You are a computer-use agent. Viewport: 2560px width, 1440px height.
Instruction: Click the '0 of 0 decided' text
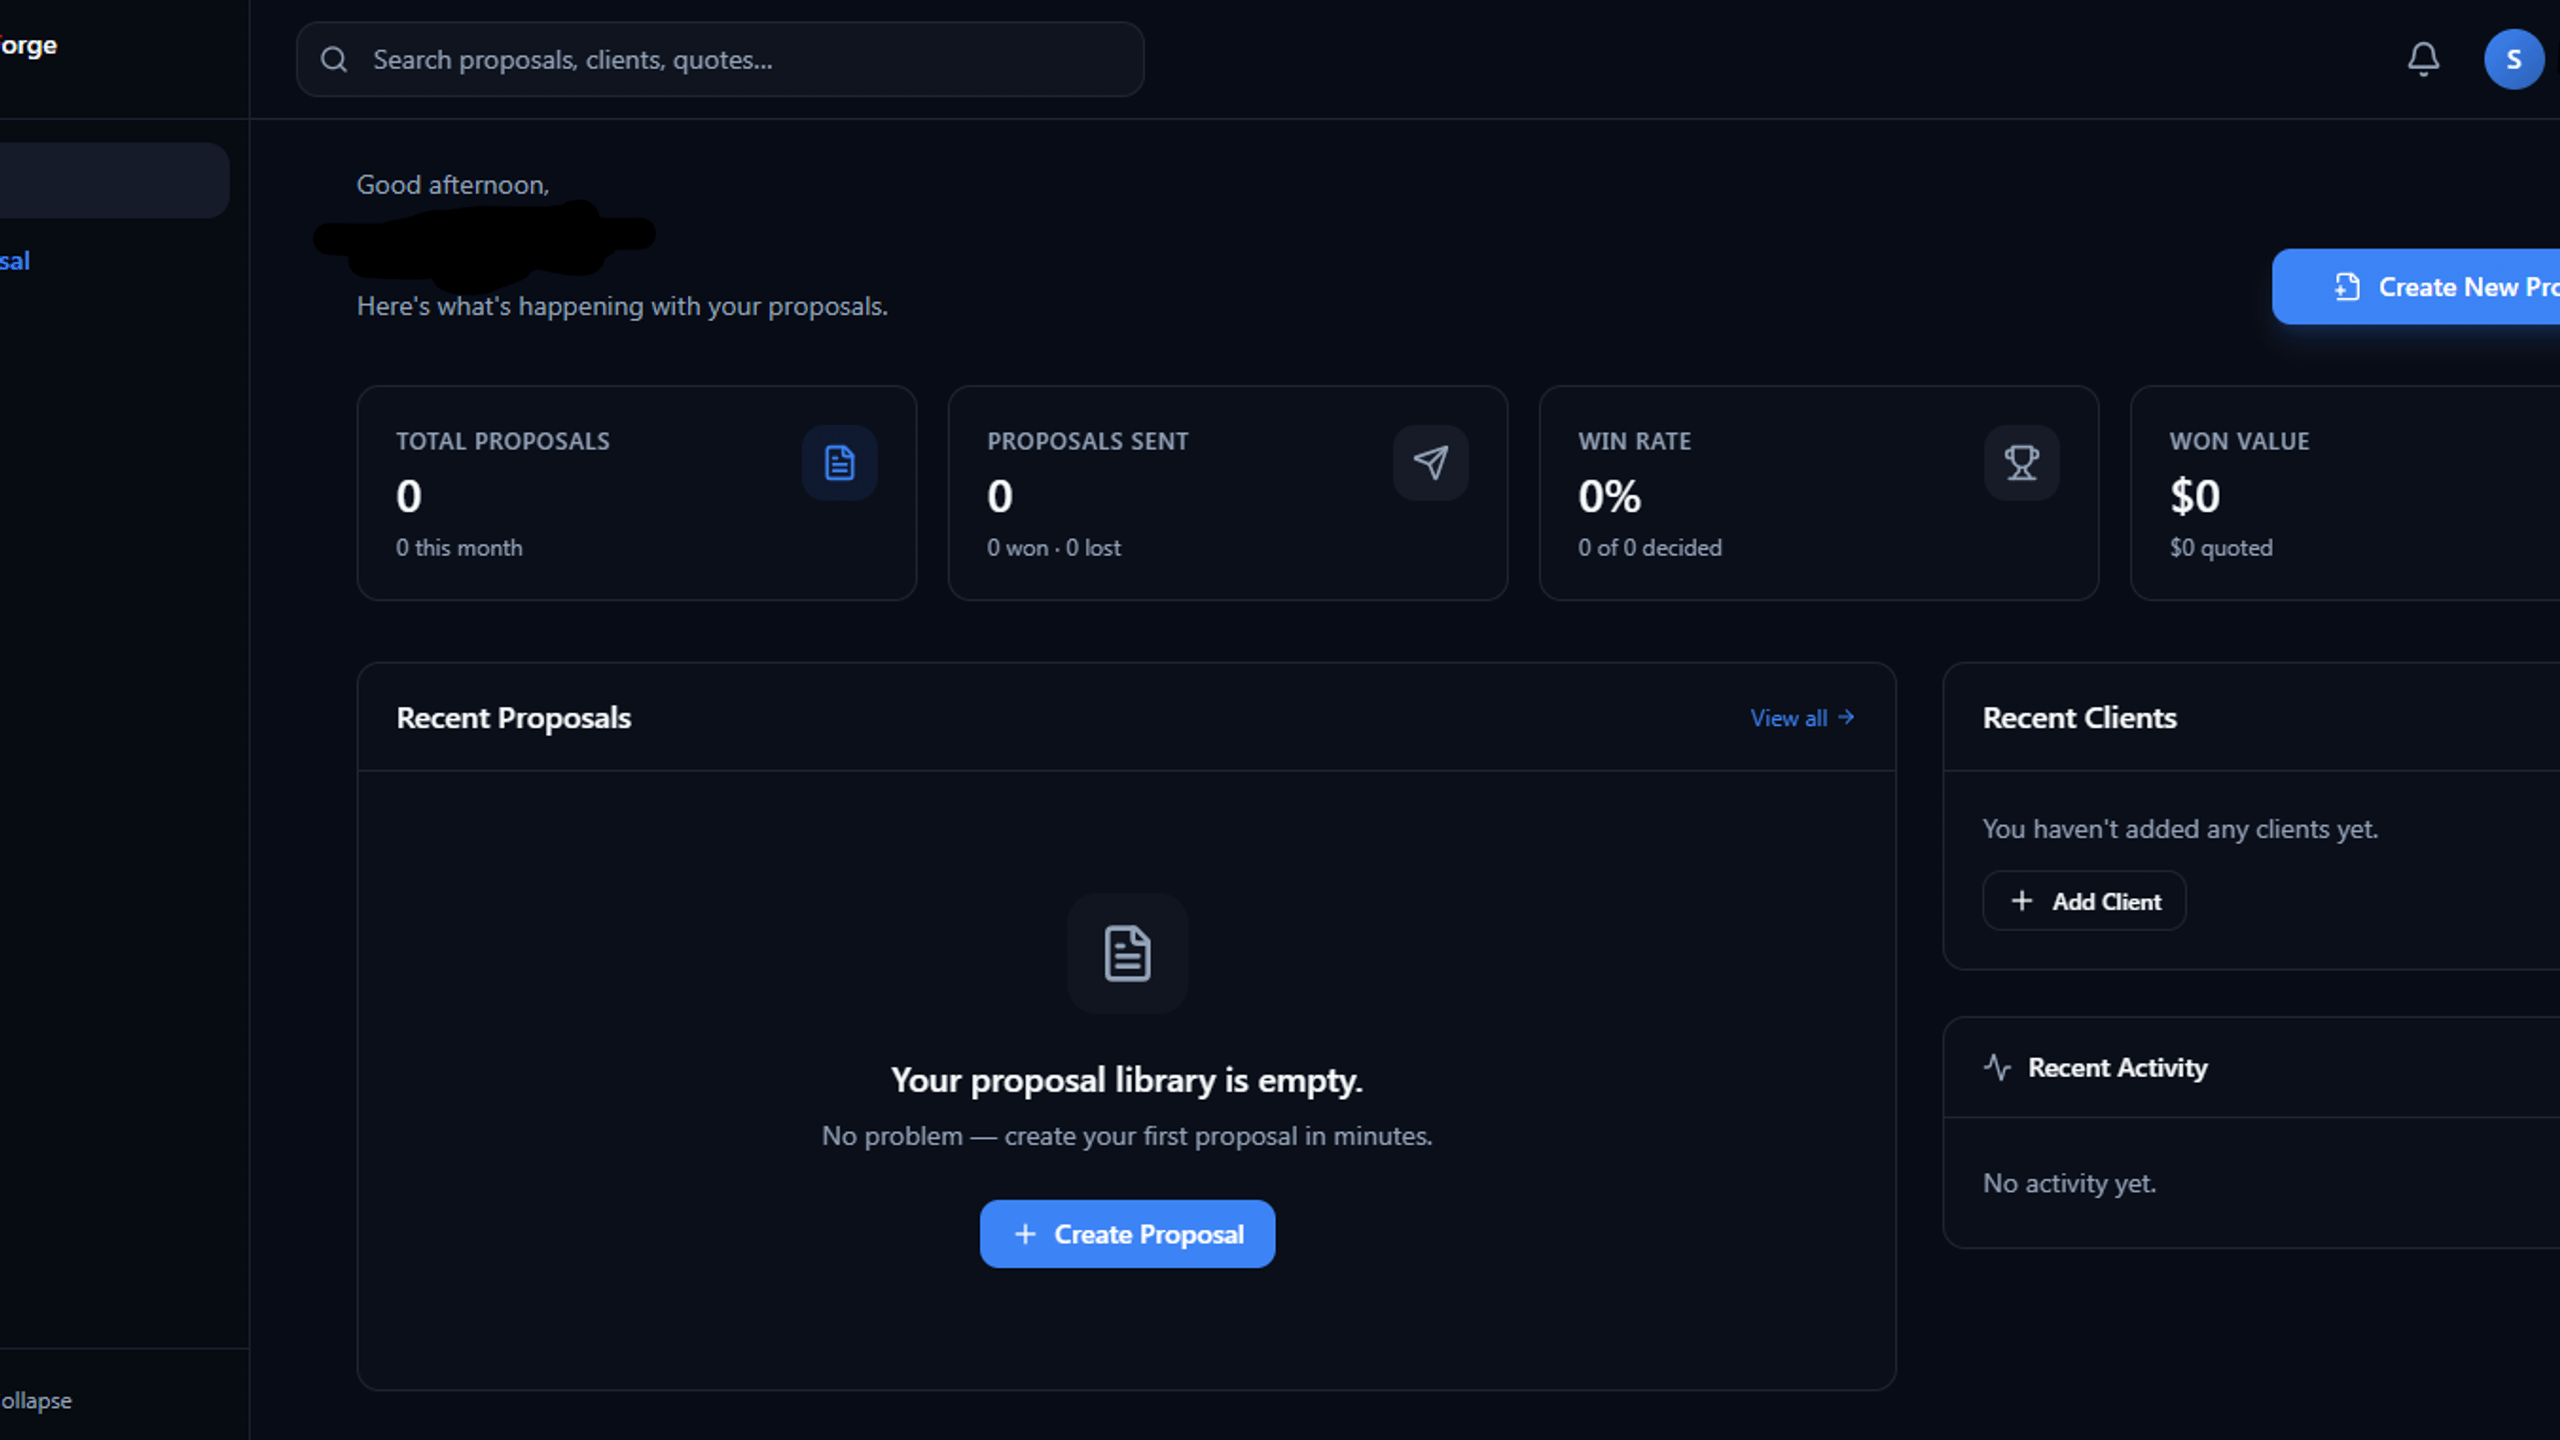click(x=1650, y=548)
